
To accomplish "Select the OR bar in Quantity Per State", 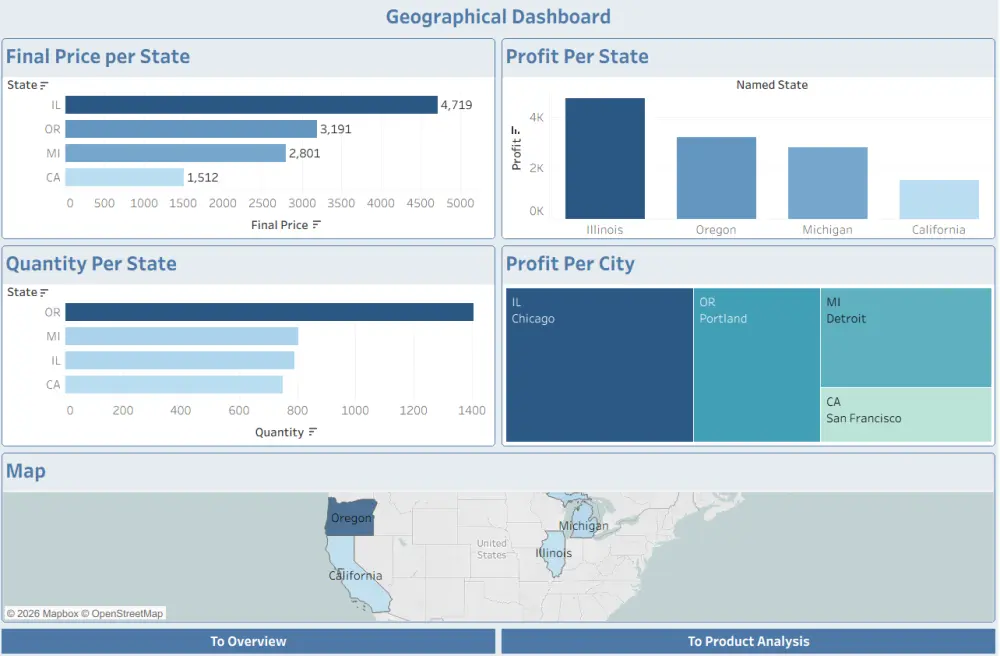I will (x=270, y=311).
